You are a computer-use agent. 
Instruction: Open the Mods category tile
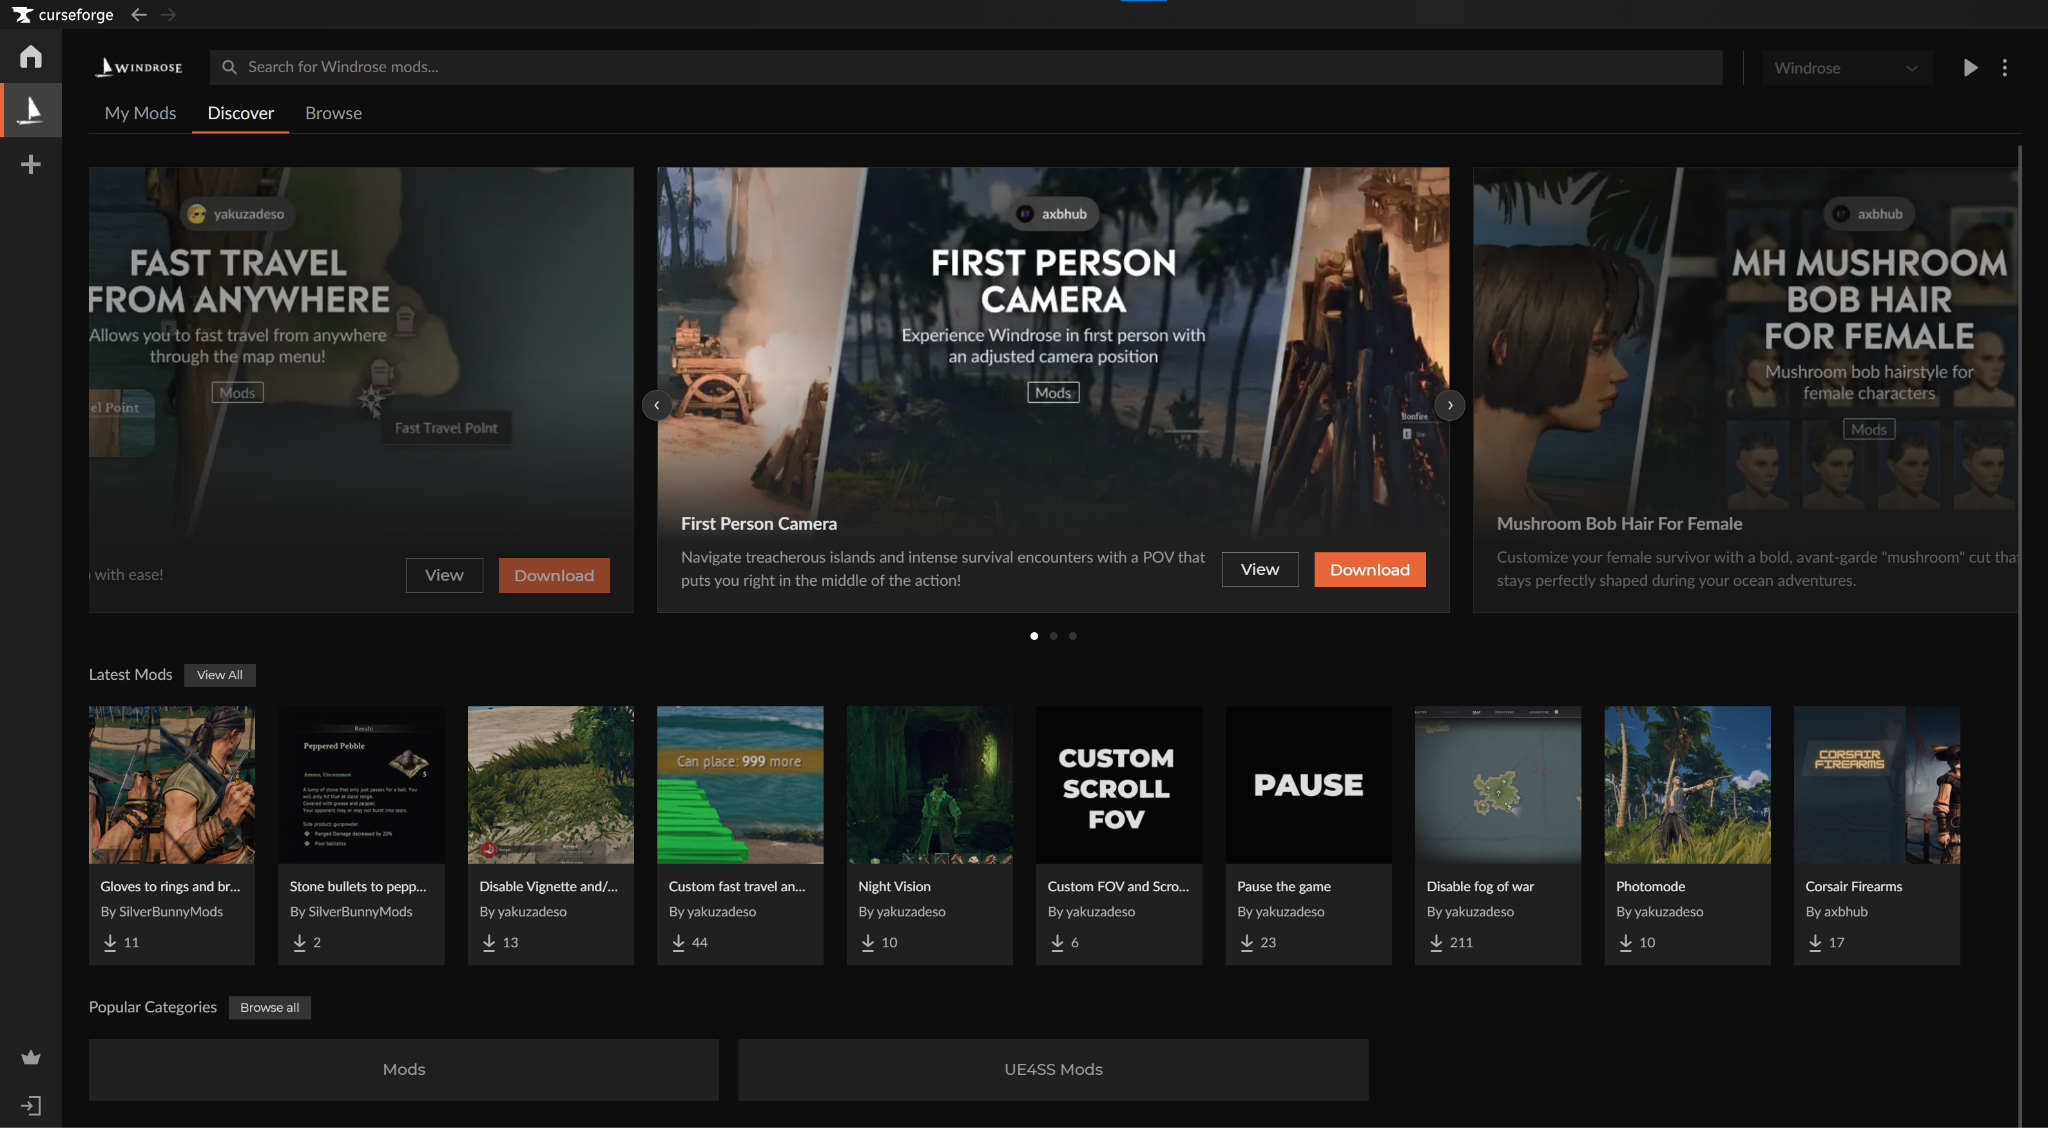coord(404,1070)
